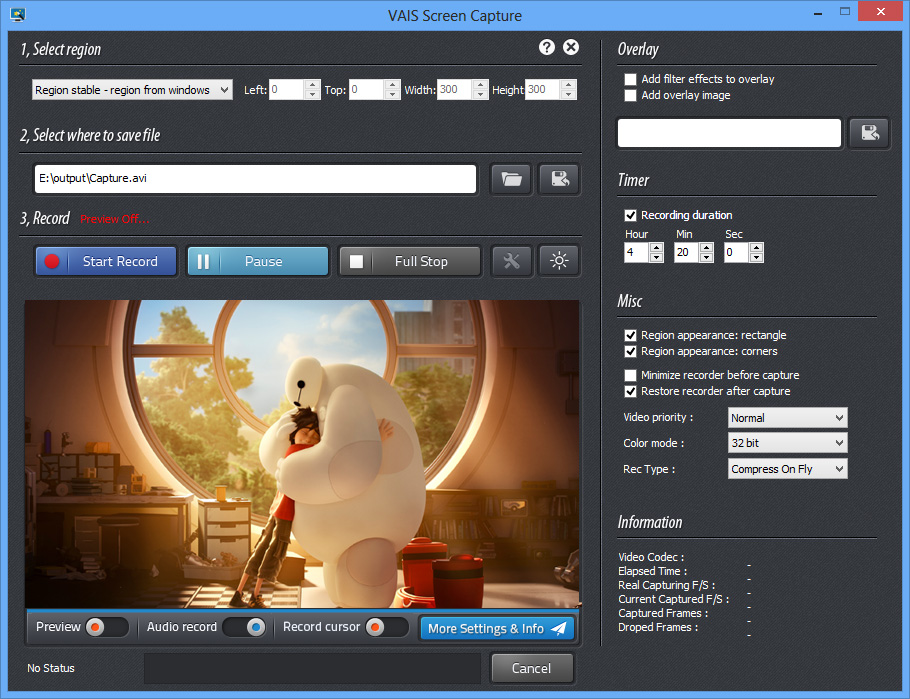The image size is (910, 699).
Task: Increase the Left value with up arrow
Action: point(312,85)
